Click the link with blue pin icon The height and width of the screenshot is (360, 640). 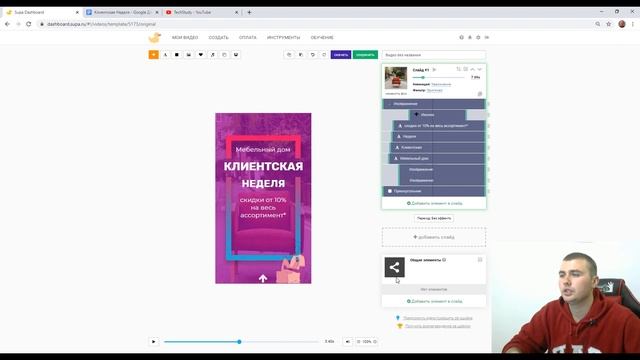click(438, 318)
